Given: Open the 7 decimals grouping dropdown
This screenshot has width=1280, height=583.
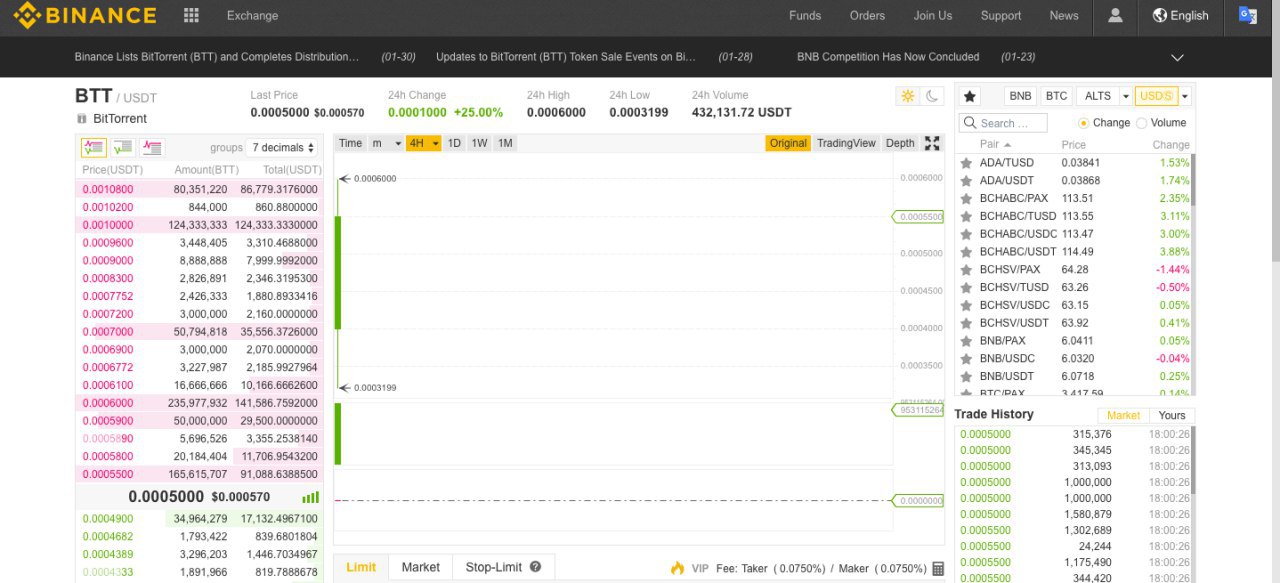Looking at the screenshot, I should point(283,147).
